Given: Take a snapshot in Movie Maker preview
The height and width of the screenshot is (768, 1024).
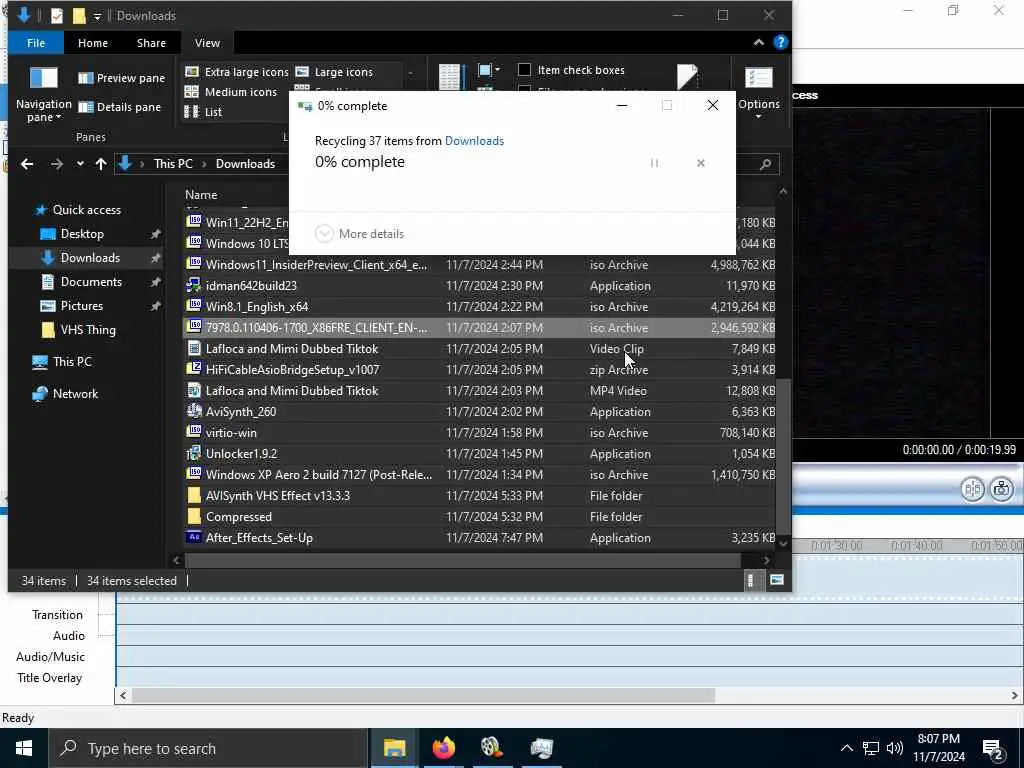Looking at the screenshot, I should coord(1001,488).
